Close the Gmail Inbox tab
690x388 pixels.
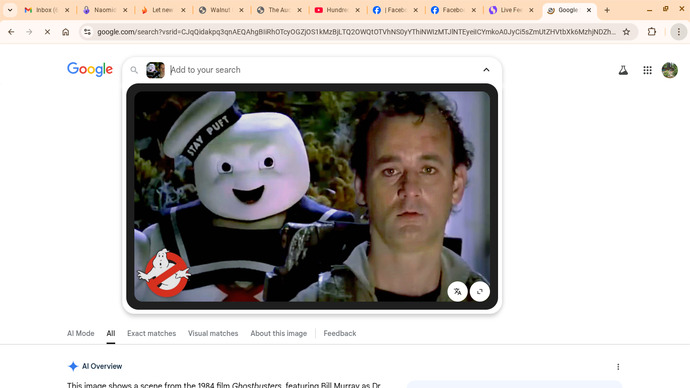[x=67, y=10]
